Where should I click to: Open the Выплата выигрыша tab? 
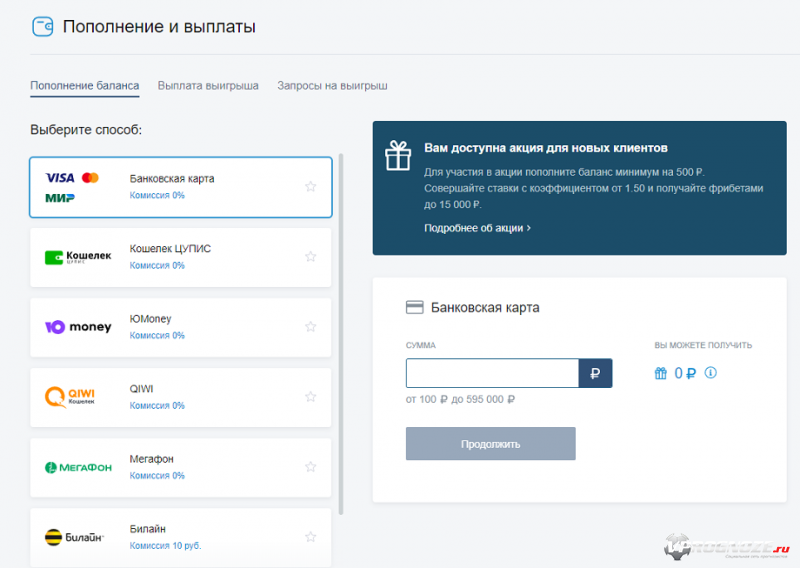(208, 86)
